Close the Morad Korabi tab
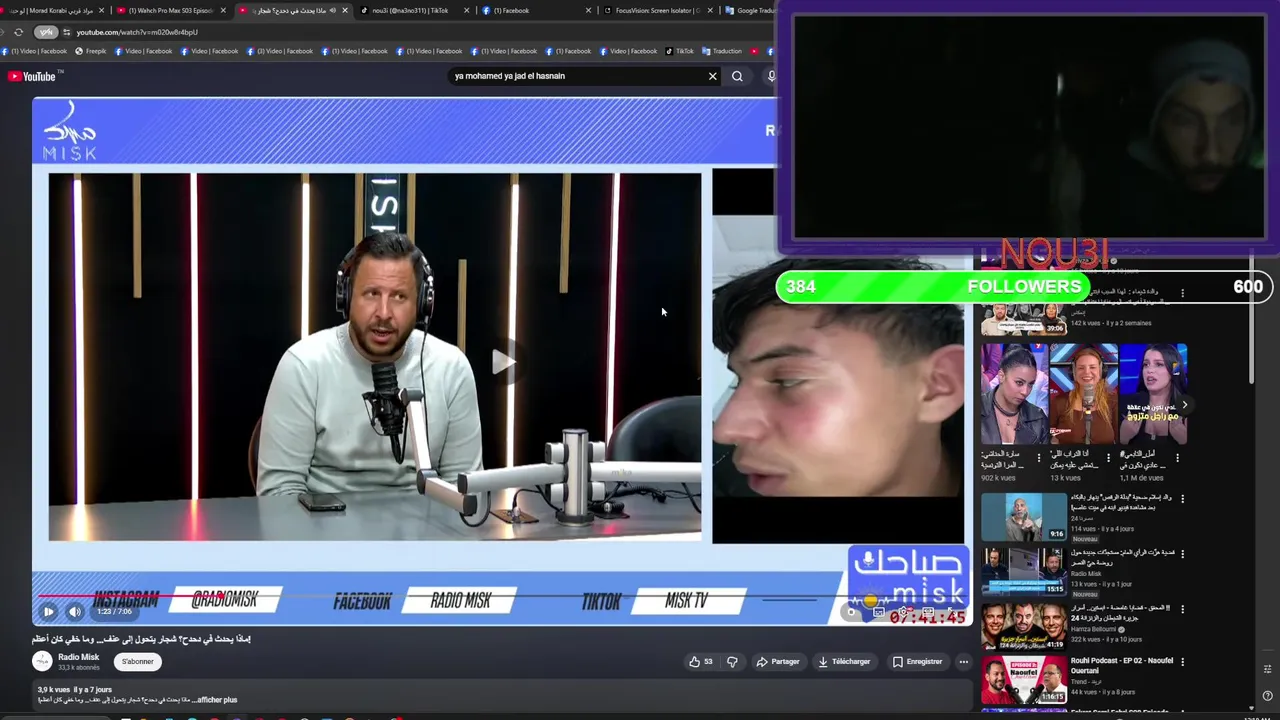 (101, 10)
